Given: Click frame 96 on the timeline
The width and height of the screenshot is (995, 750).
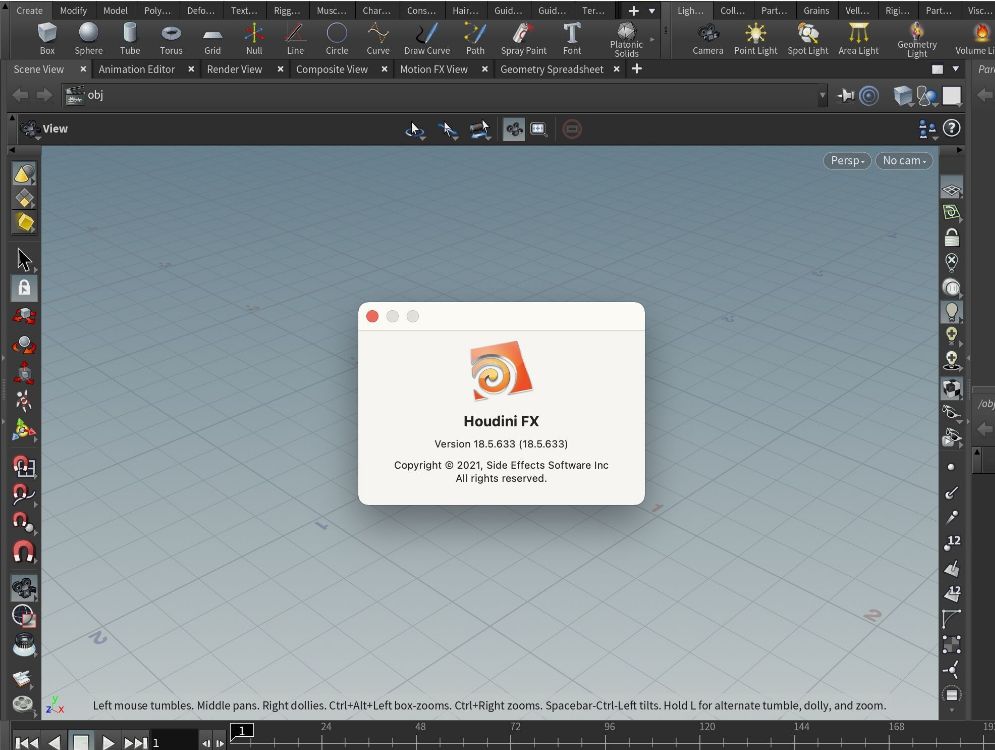Looking at the screenshot, I should tap(609, 727).
